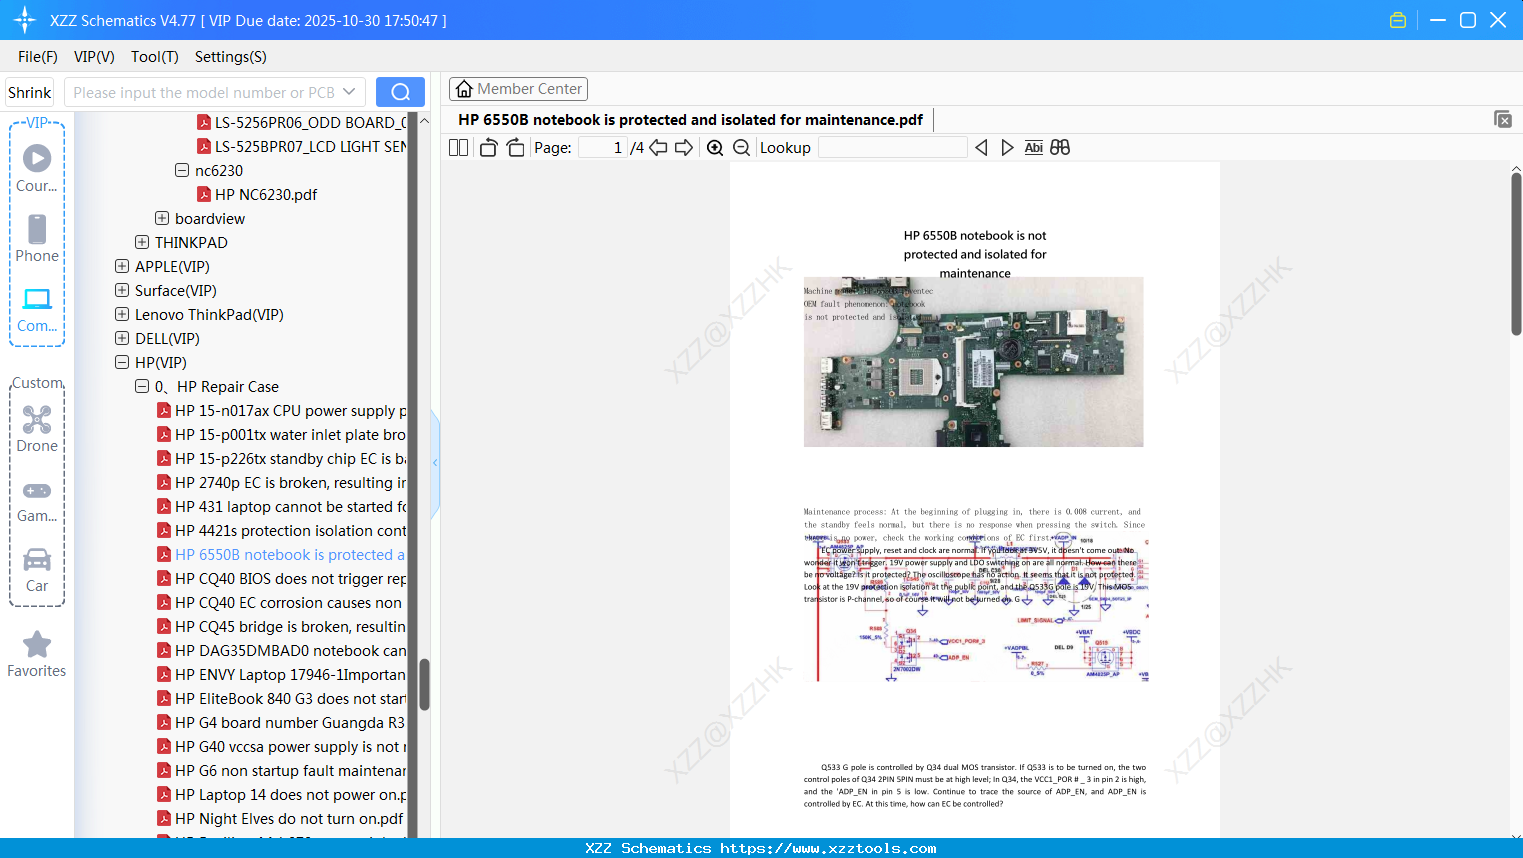The image size is (1523, 858).
Task: Collapse the tree panel with side handle
Action: 435,463
